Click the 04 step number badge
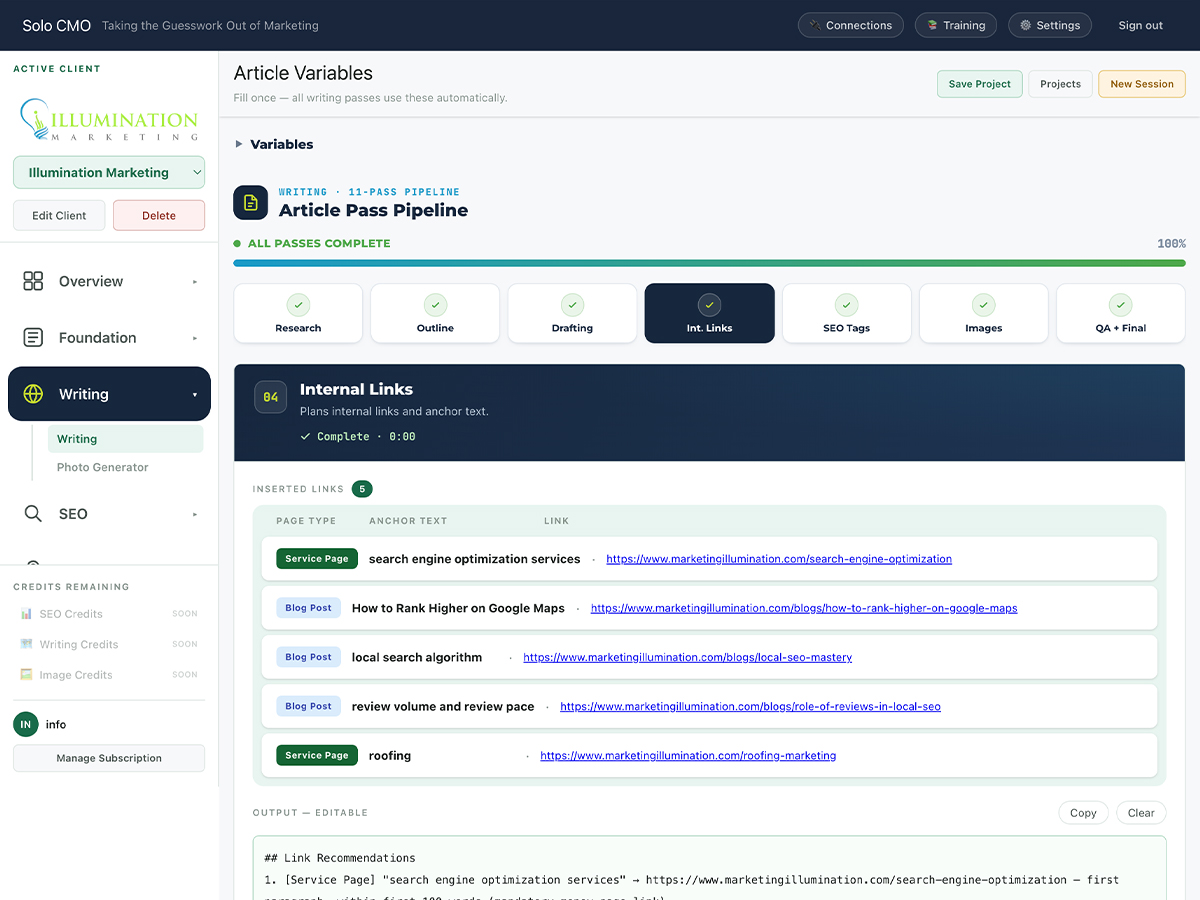This screenshot has height=900, width=1200. pyautogui.click(x=271, y=397)
